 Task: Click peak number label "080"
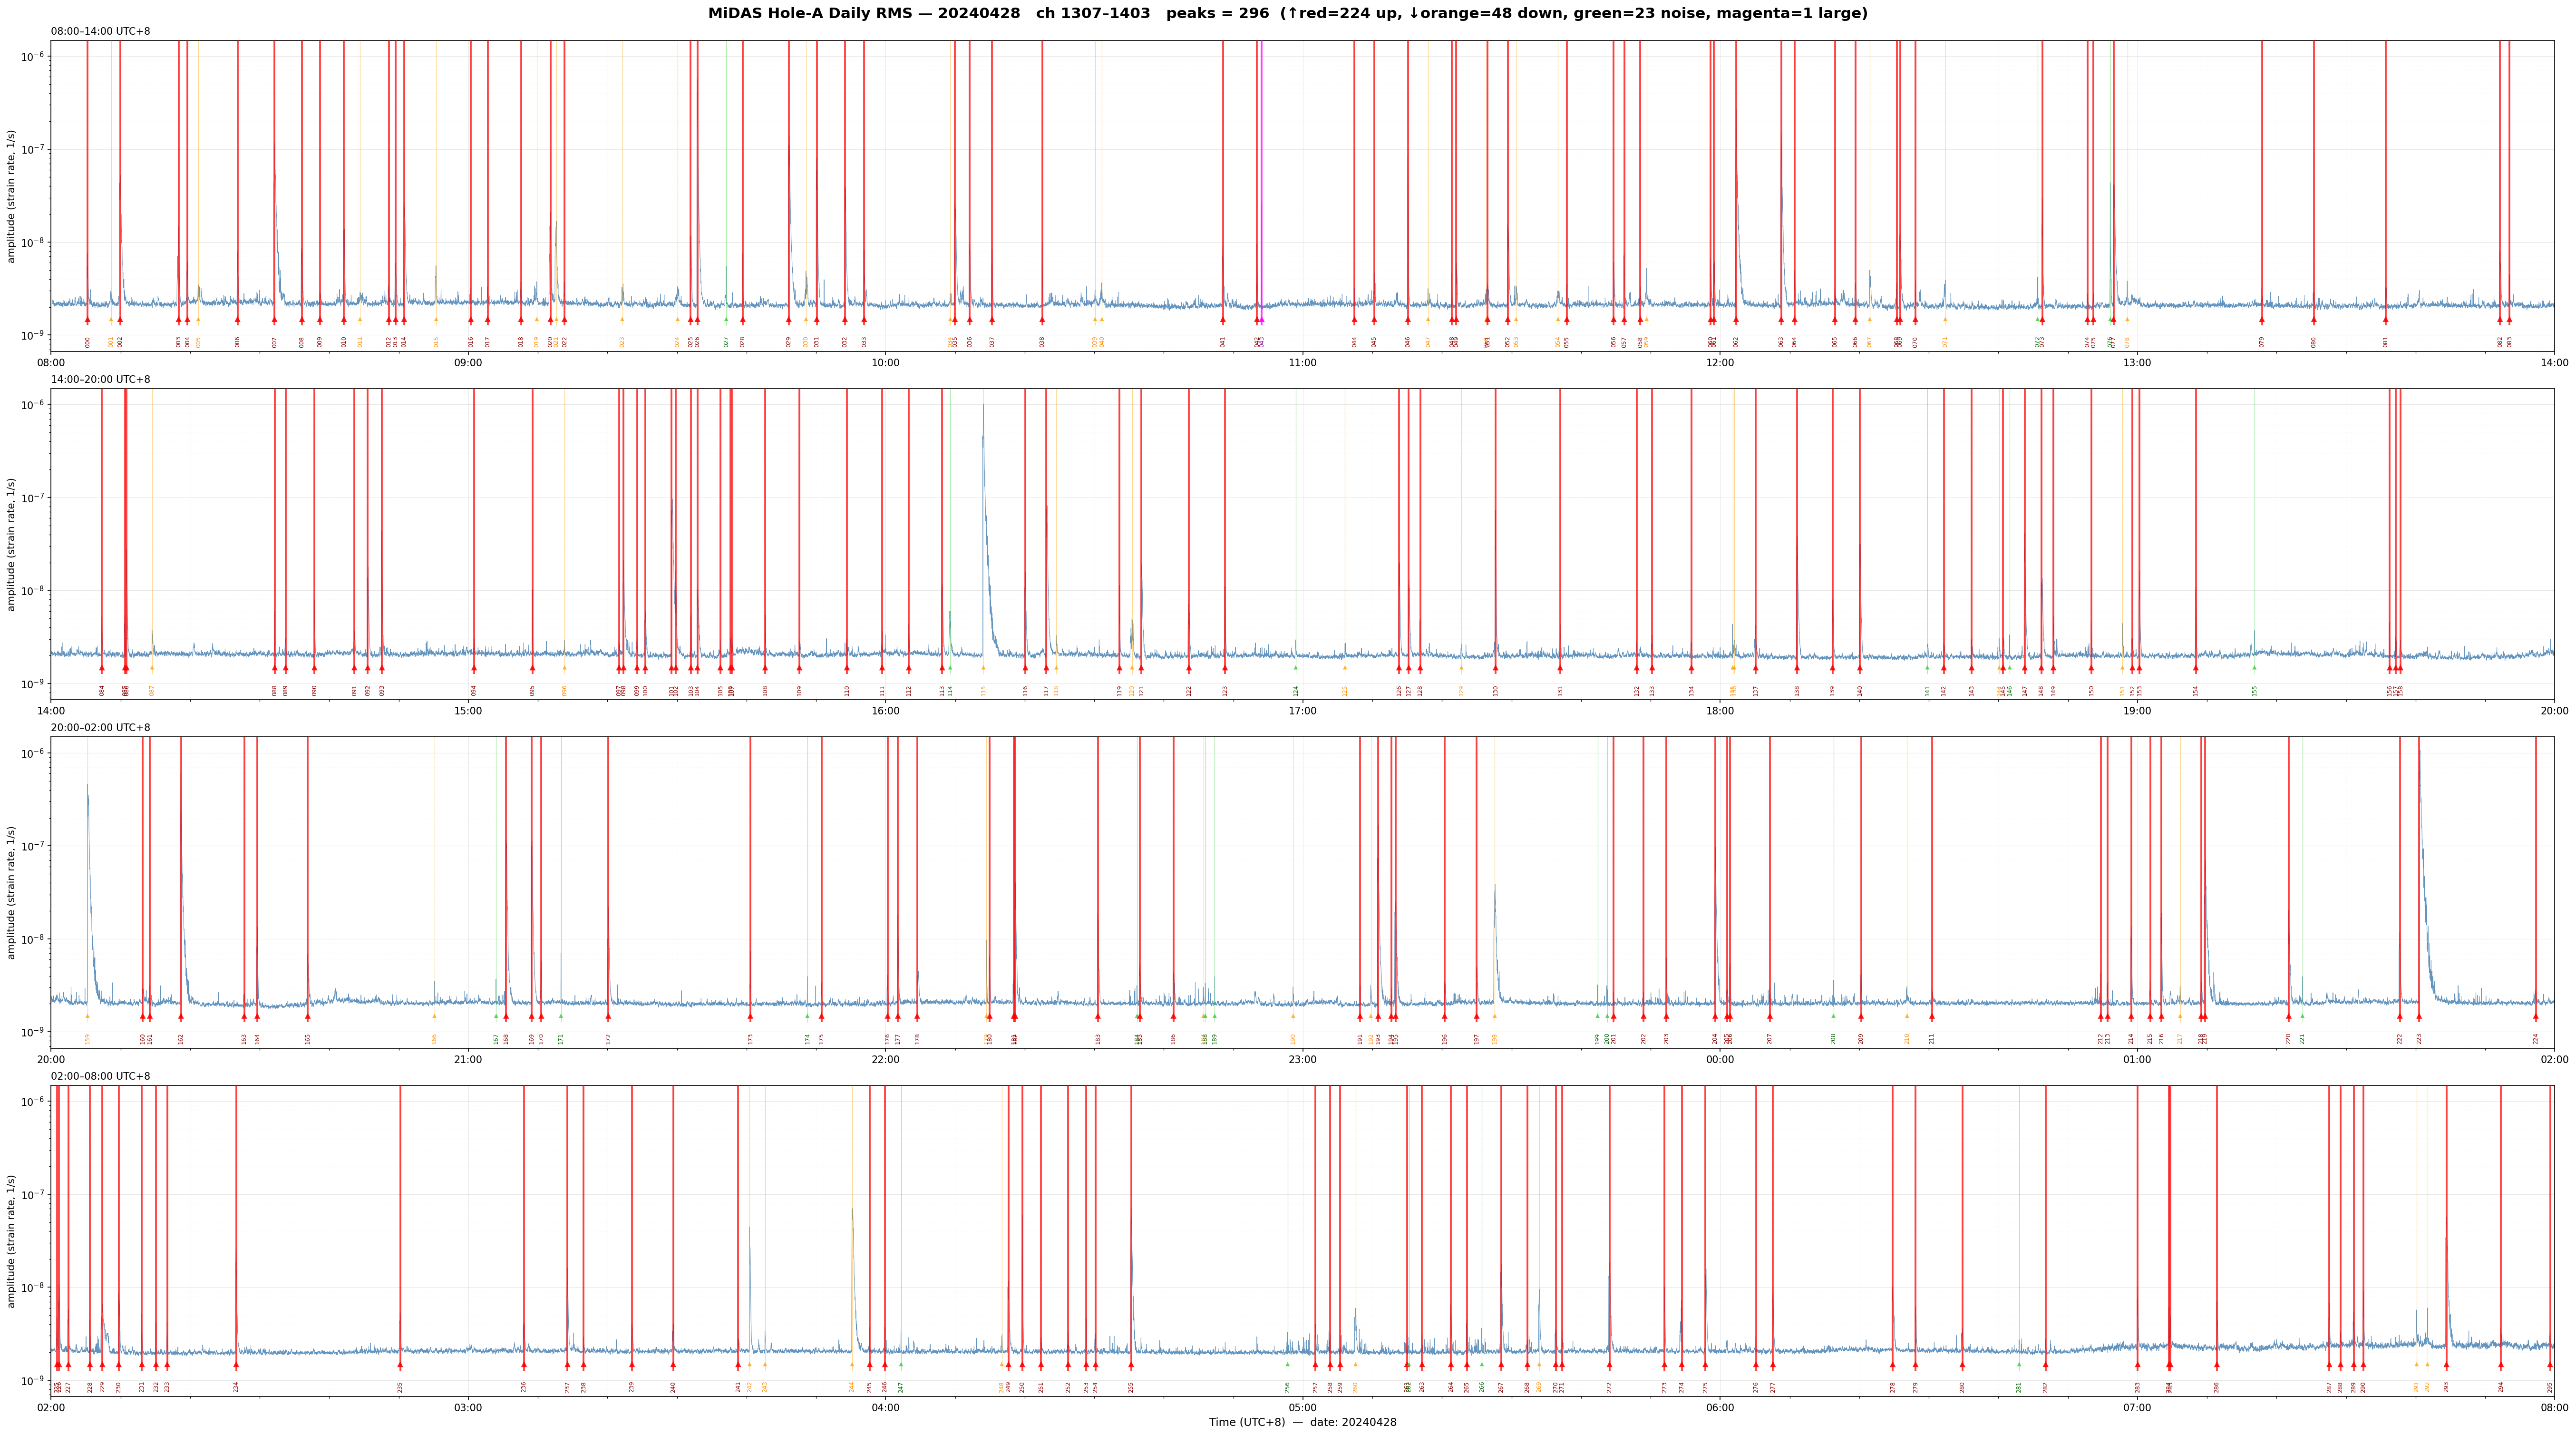pyautogui.click(x=2314, y=342)
